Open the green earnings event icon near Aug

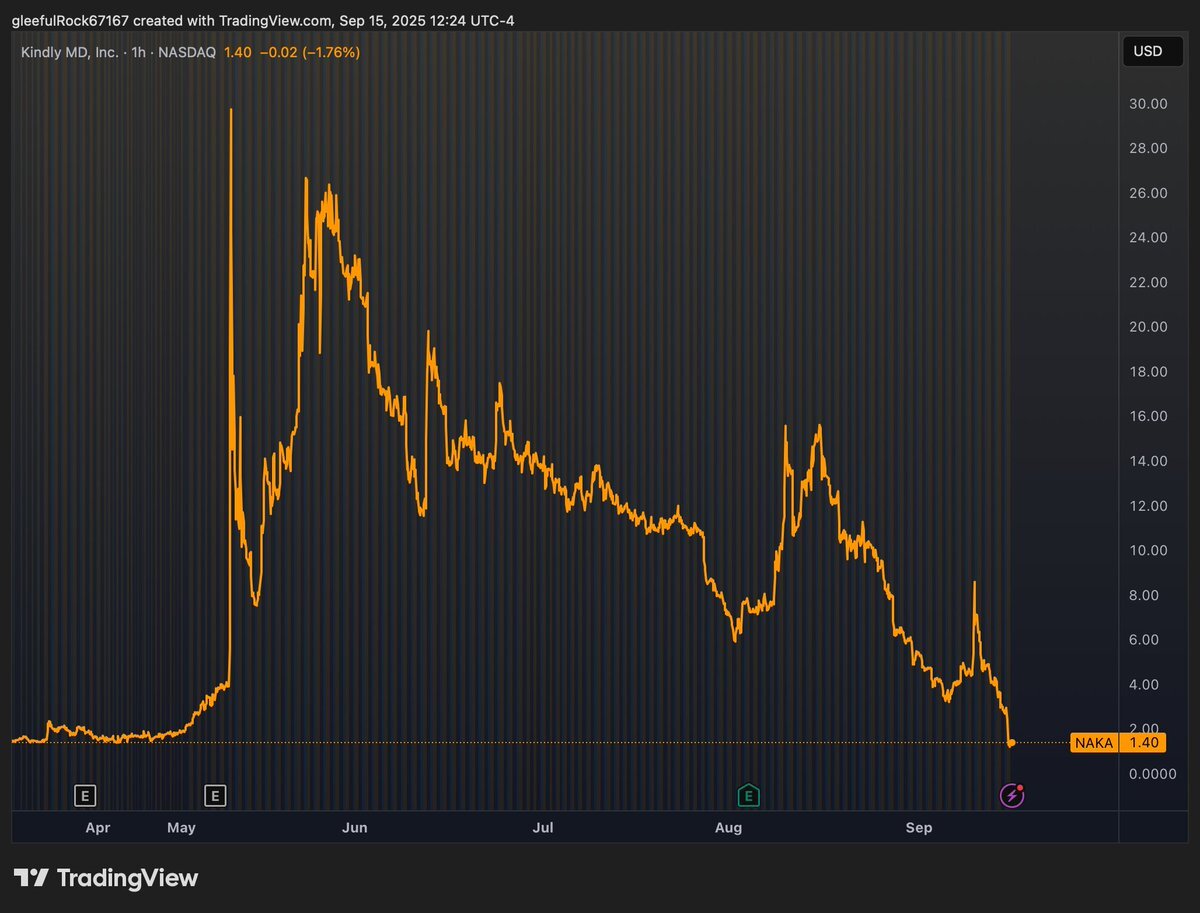747,795
